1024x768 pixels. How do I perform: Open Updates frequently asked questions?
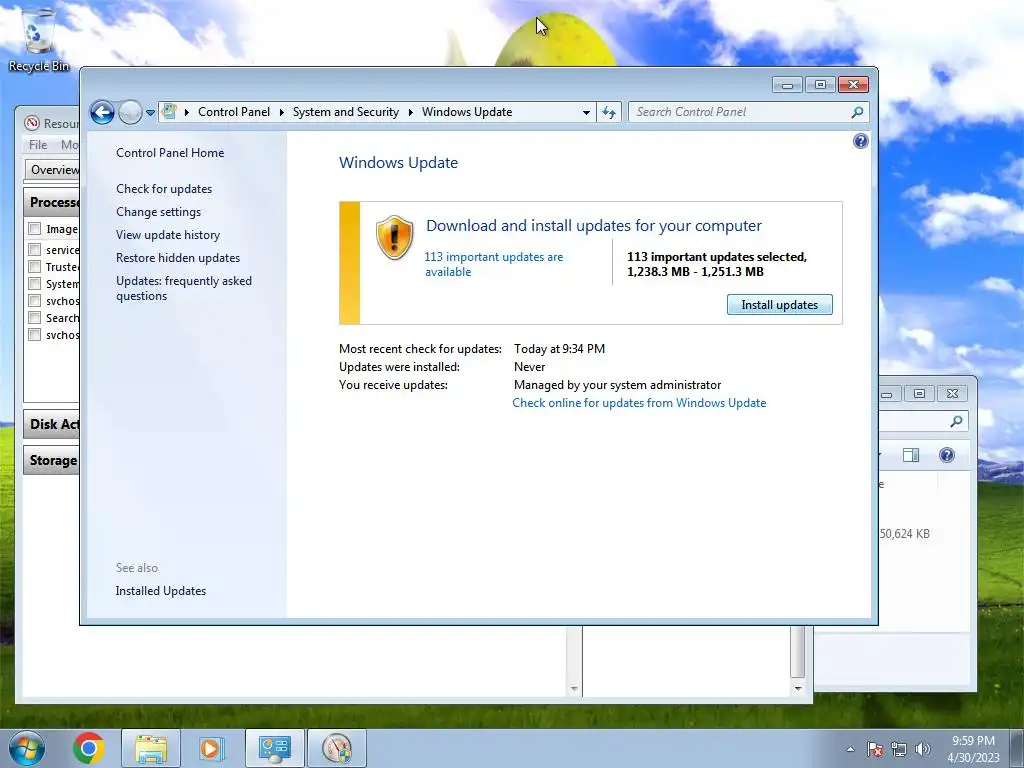(184, 288)
